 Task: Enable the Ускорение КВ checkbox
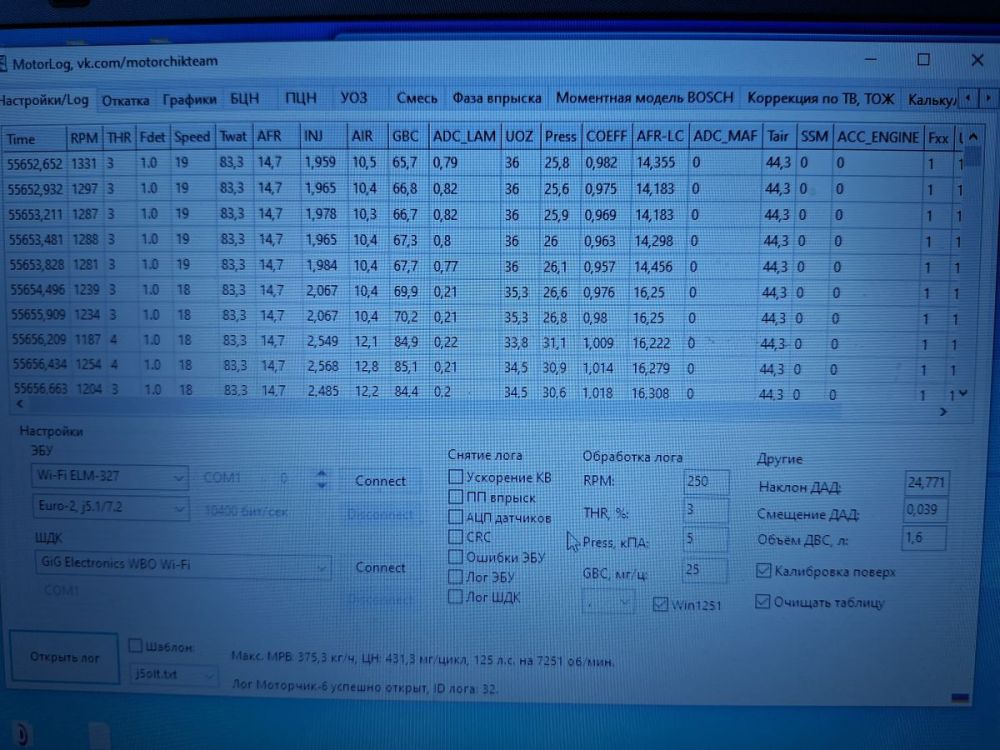coord(455,476)
